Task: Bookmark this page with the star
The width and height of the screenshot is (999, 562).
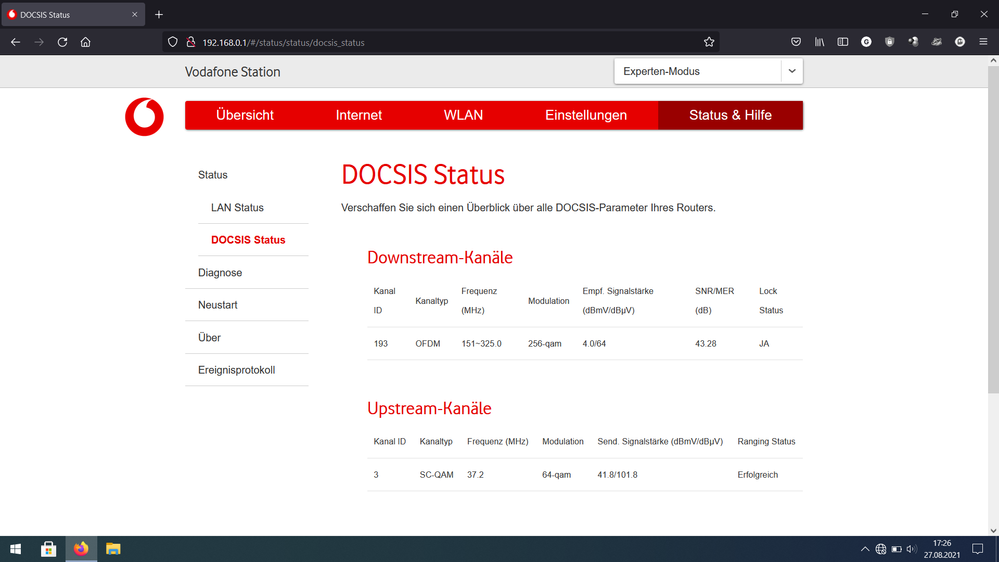Action: coord(709,42)
